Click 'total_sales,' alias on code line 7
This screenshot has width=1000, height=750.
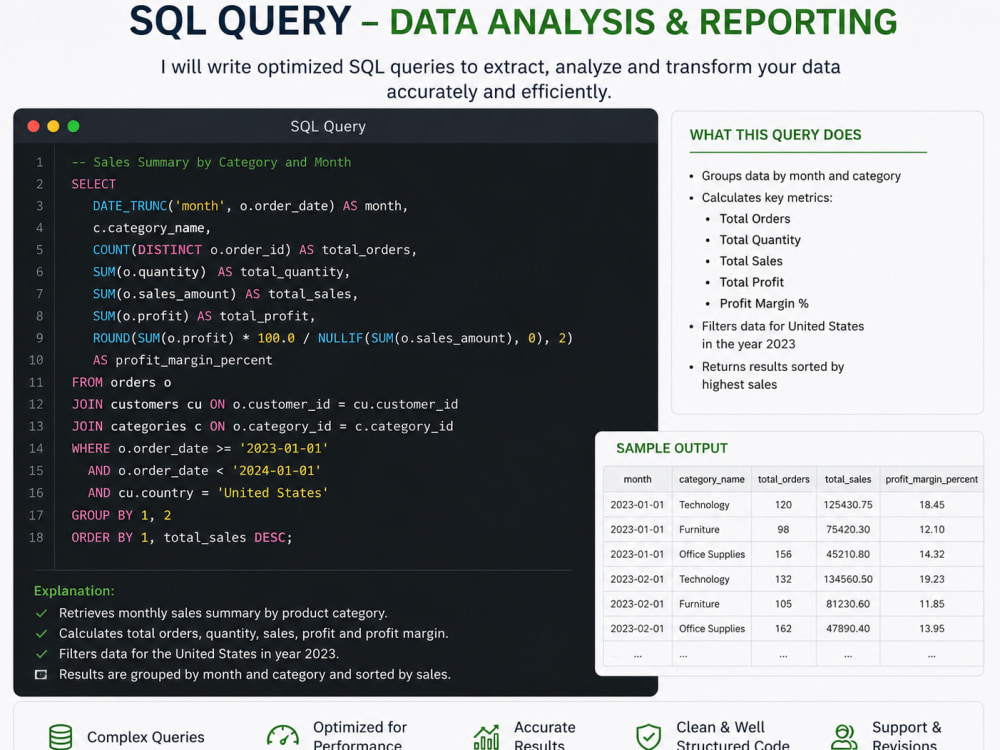(x=312, y=294)
